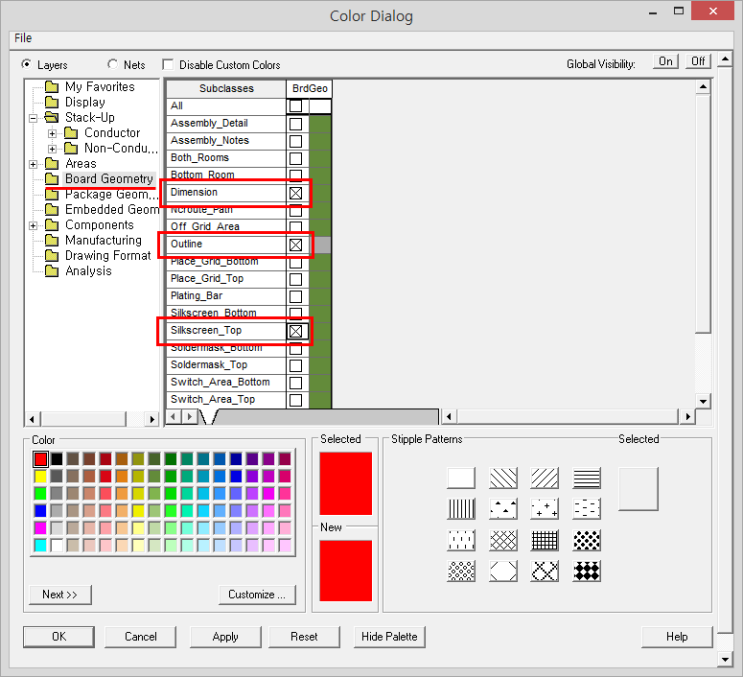The width and height of the screenshot is (743, 677).
Task: Select the solid white stipple pattern
Action: tap(461, 478)
